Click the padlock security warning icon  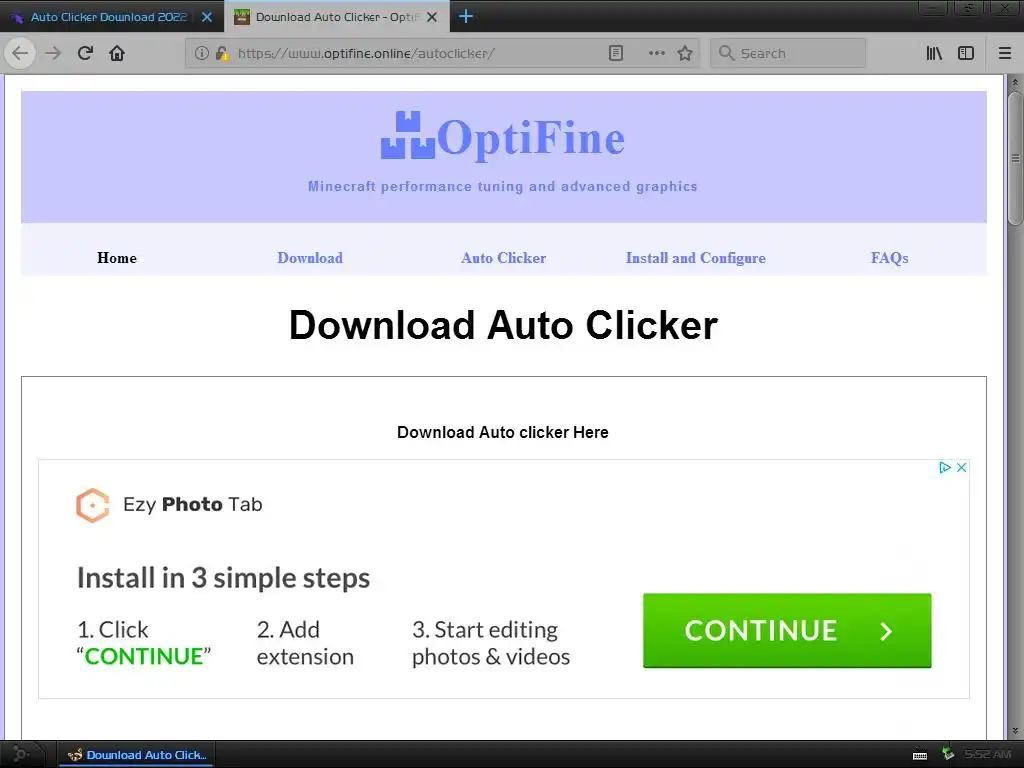point(222,54)
